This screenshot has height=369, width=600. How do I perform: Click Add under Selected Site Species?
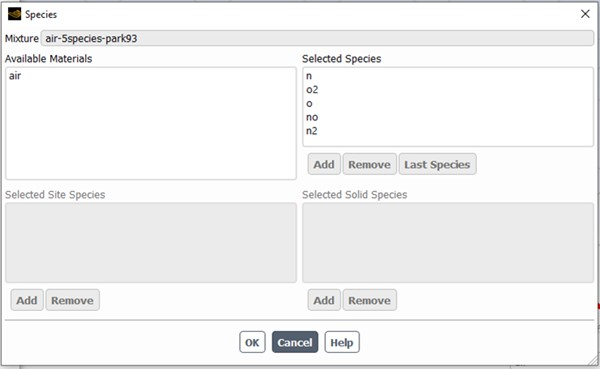[x=27, y=300]
